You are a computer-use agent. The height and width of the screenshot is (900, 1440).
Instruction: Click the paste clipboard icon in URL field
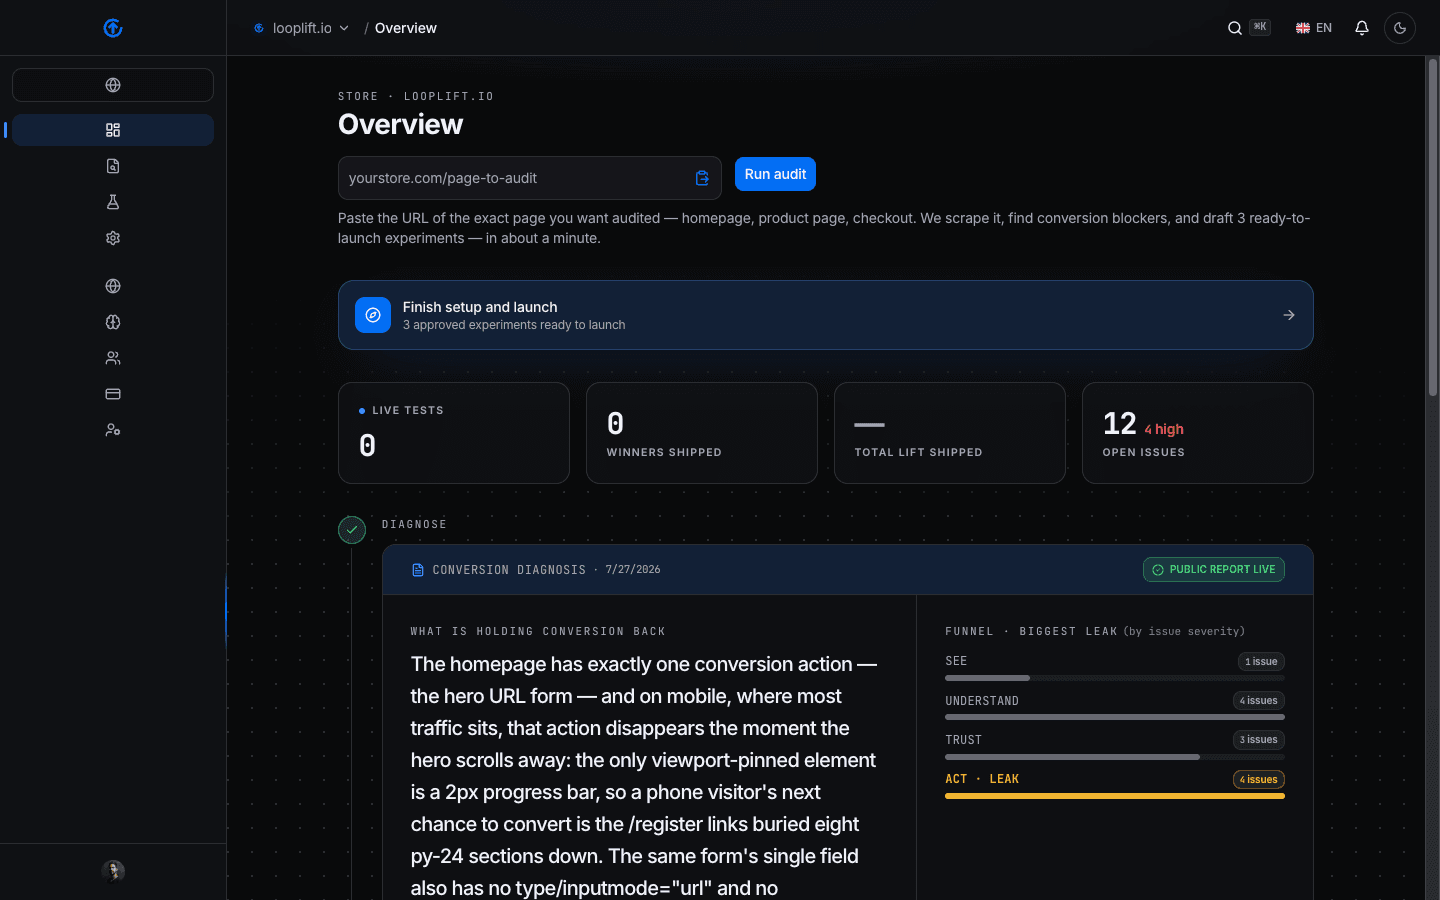(x=702, y=178)
